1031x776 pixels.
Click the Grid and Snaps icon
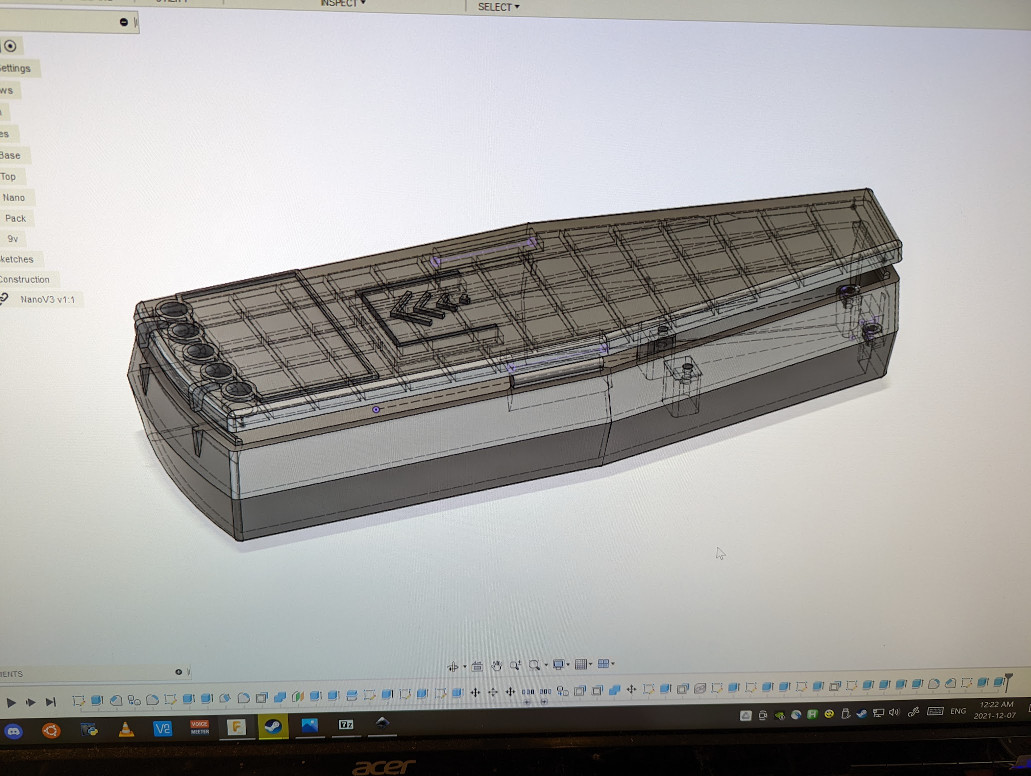point(581,664)
